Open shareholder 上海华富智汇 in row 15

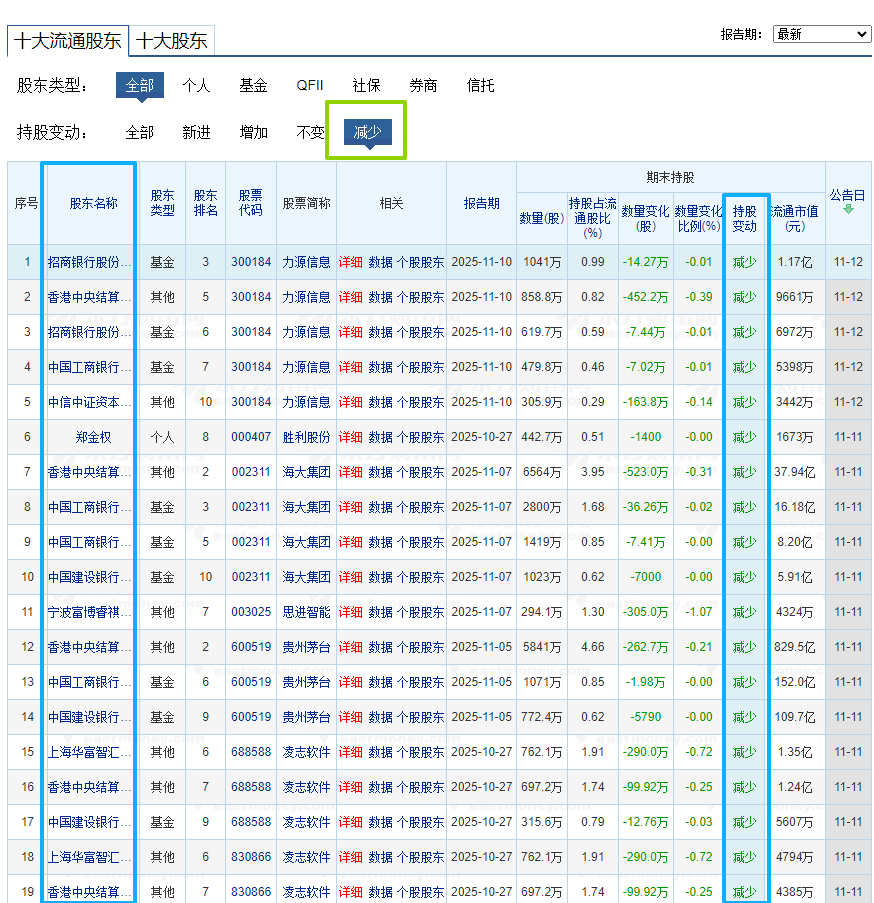tap(89, 753)
